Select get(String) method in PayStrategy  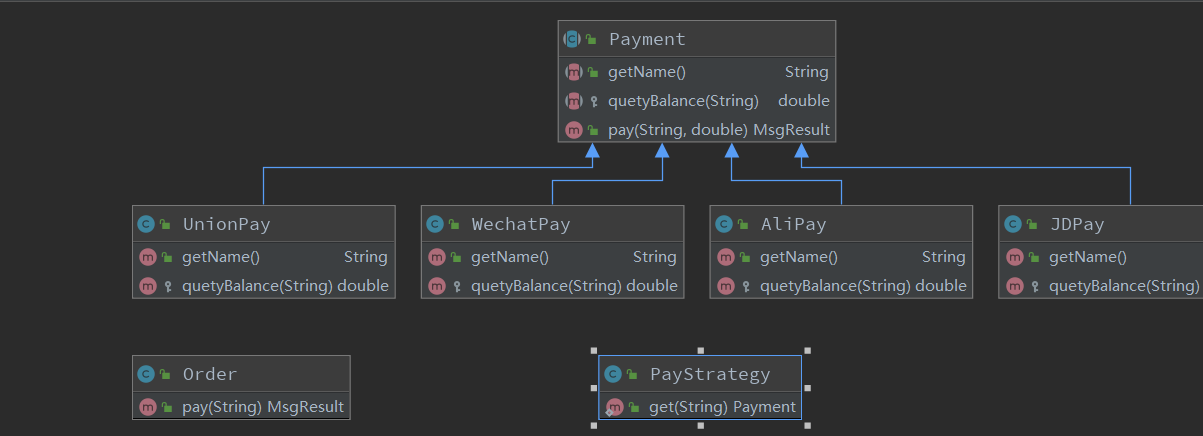(x=700, y=407)
